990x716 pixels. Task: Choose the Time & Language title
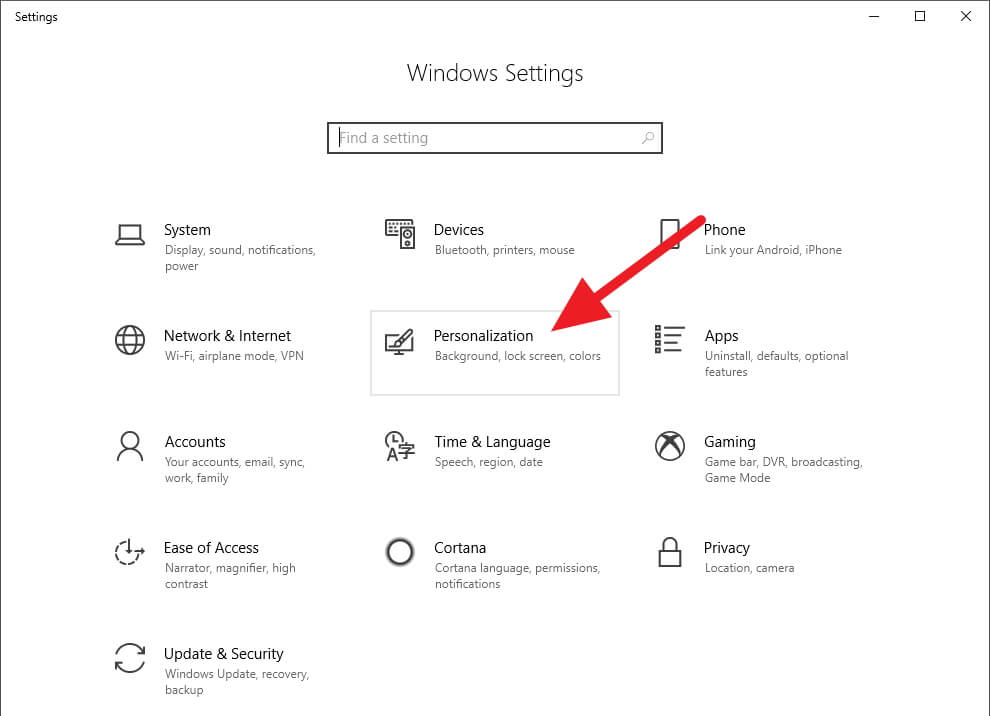click(492, 442)
